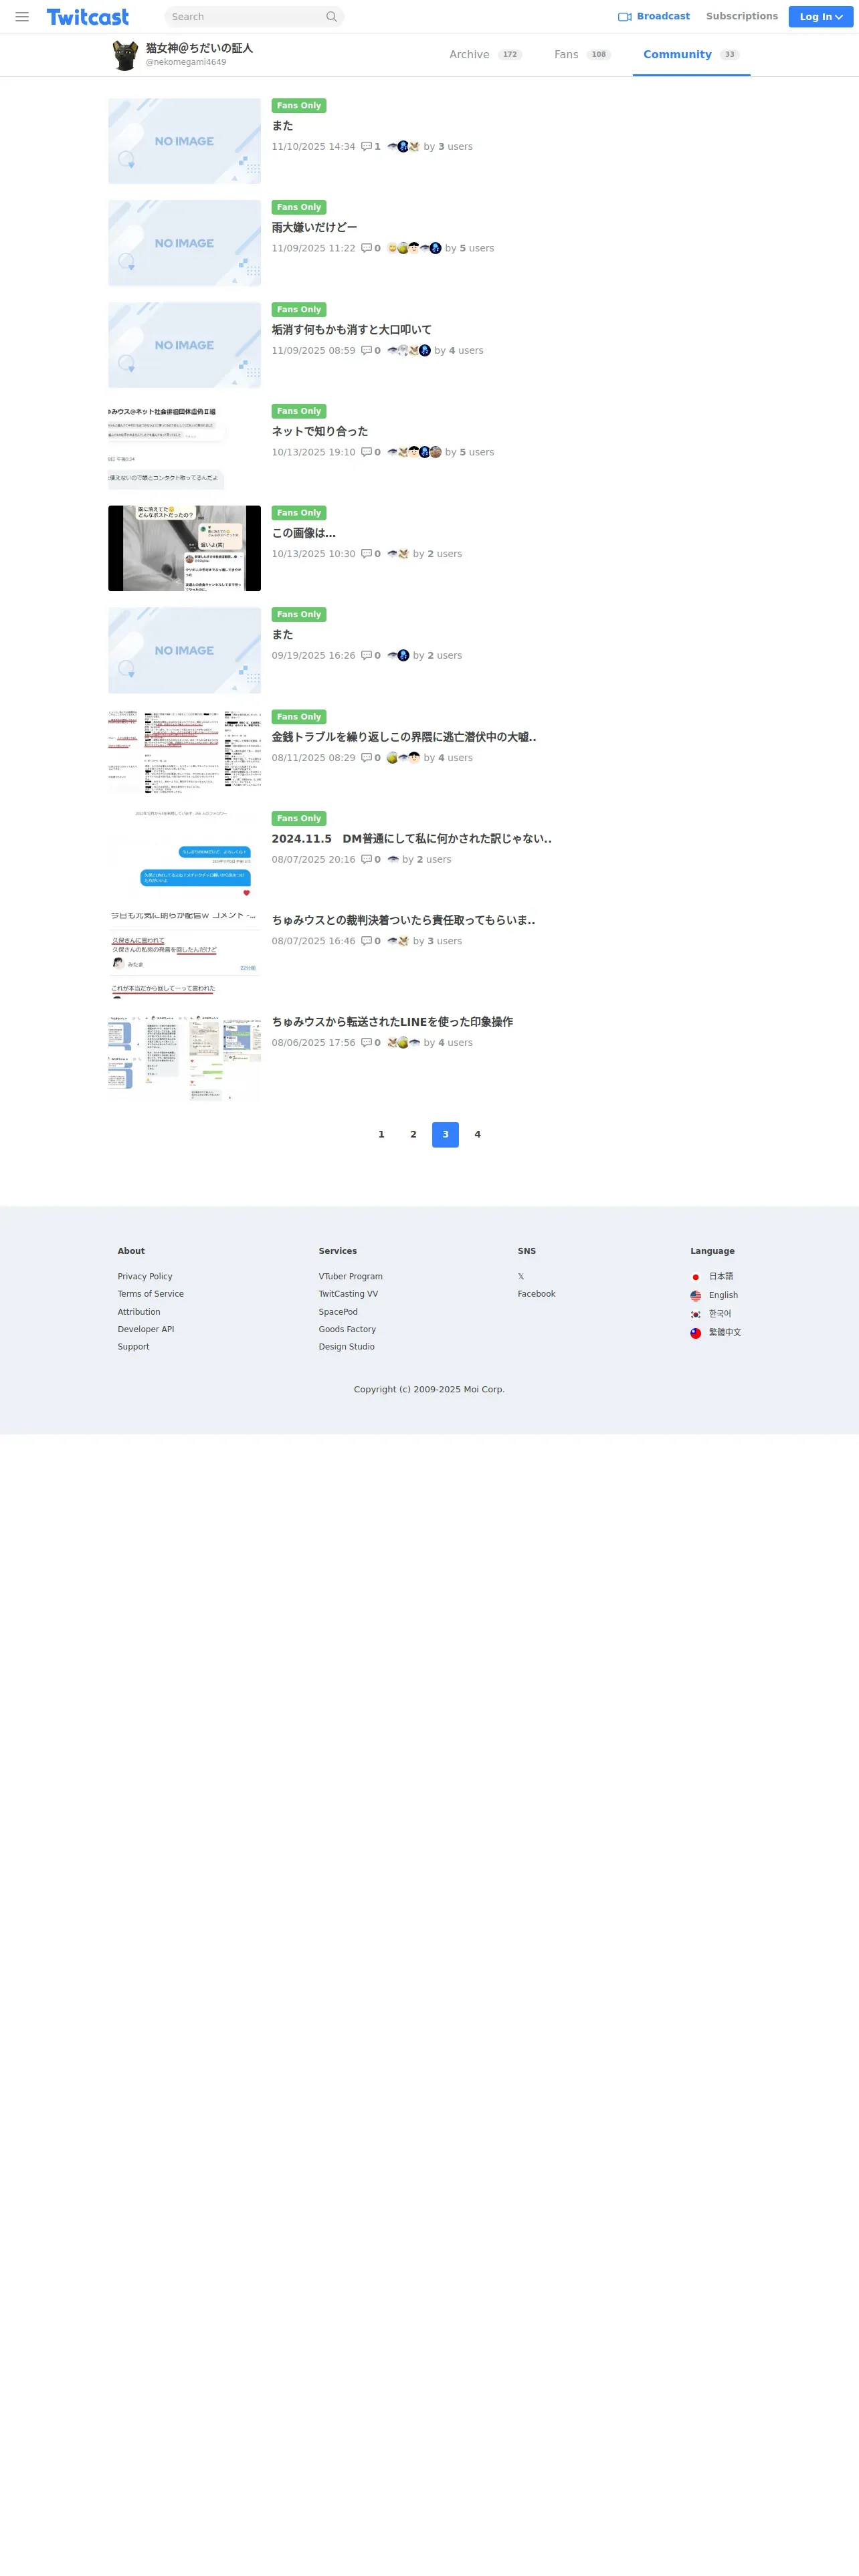The image size is (859, 2576).
Task: Click comment icon on 08/07/2025 20:16 post
Action: [366, 860]
